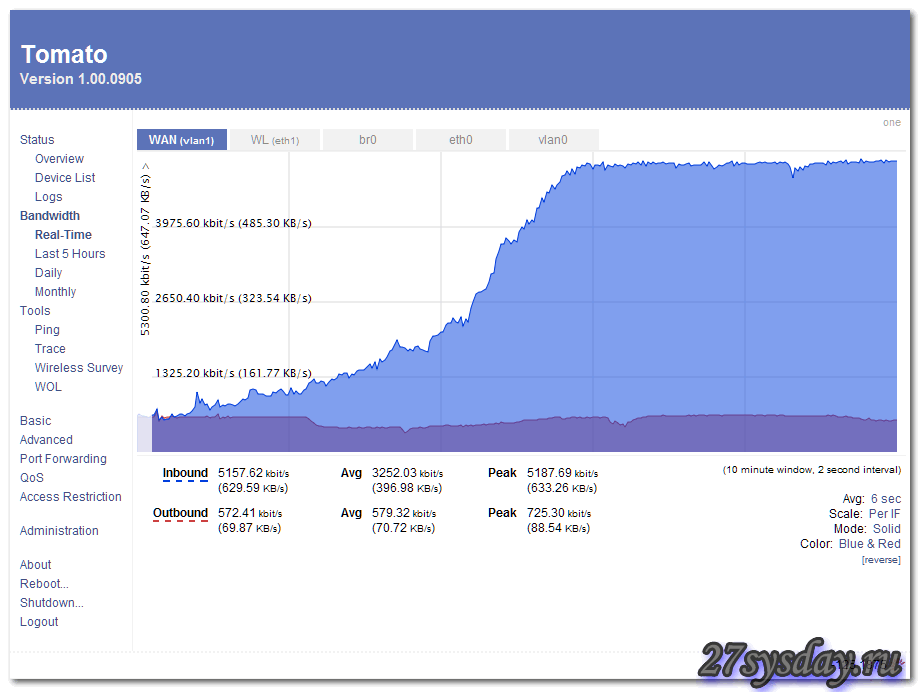View the Logs page
Screen dimensions: 921x692
(48, 197)
